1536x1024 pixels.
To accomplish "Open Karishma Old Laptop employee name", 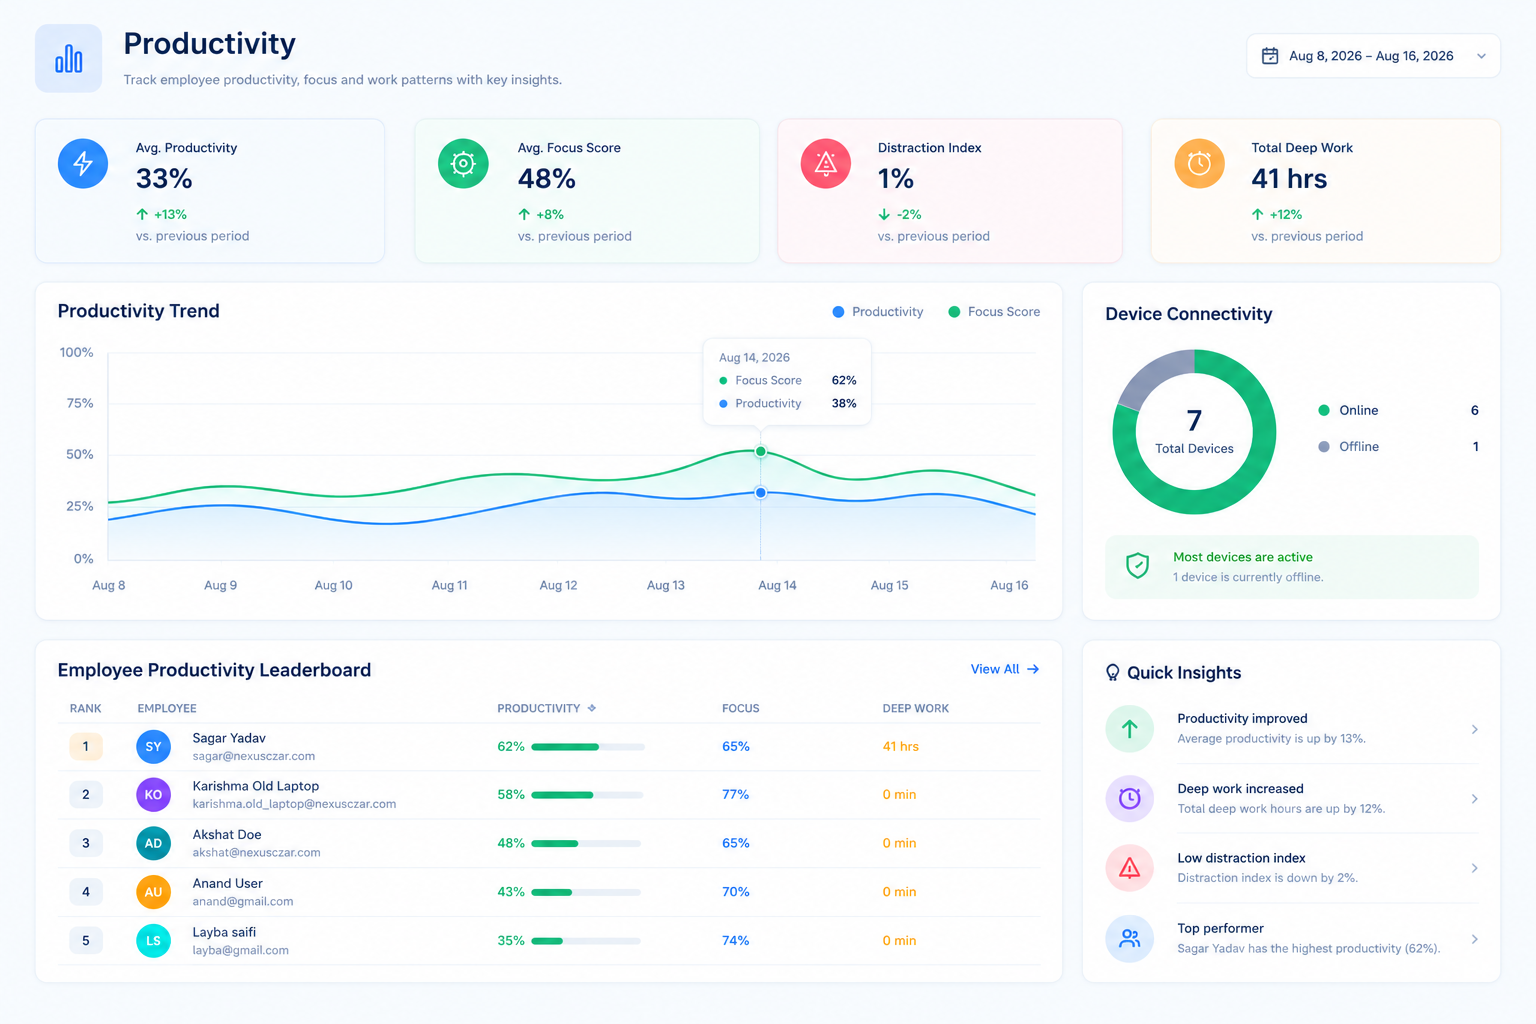I will click(256, 786).
